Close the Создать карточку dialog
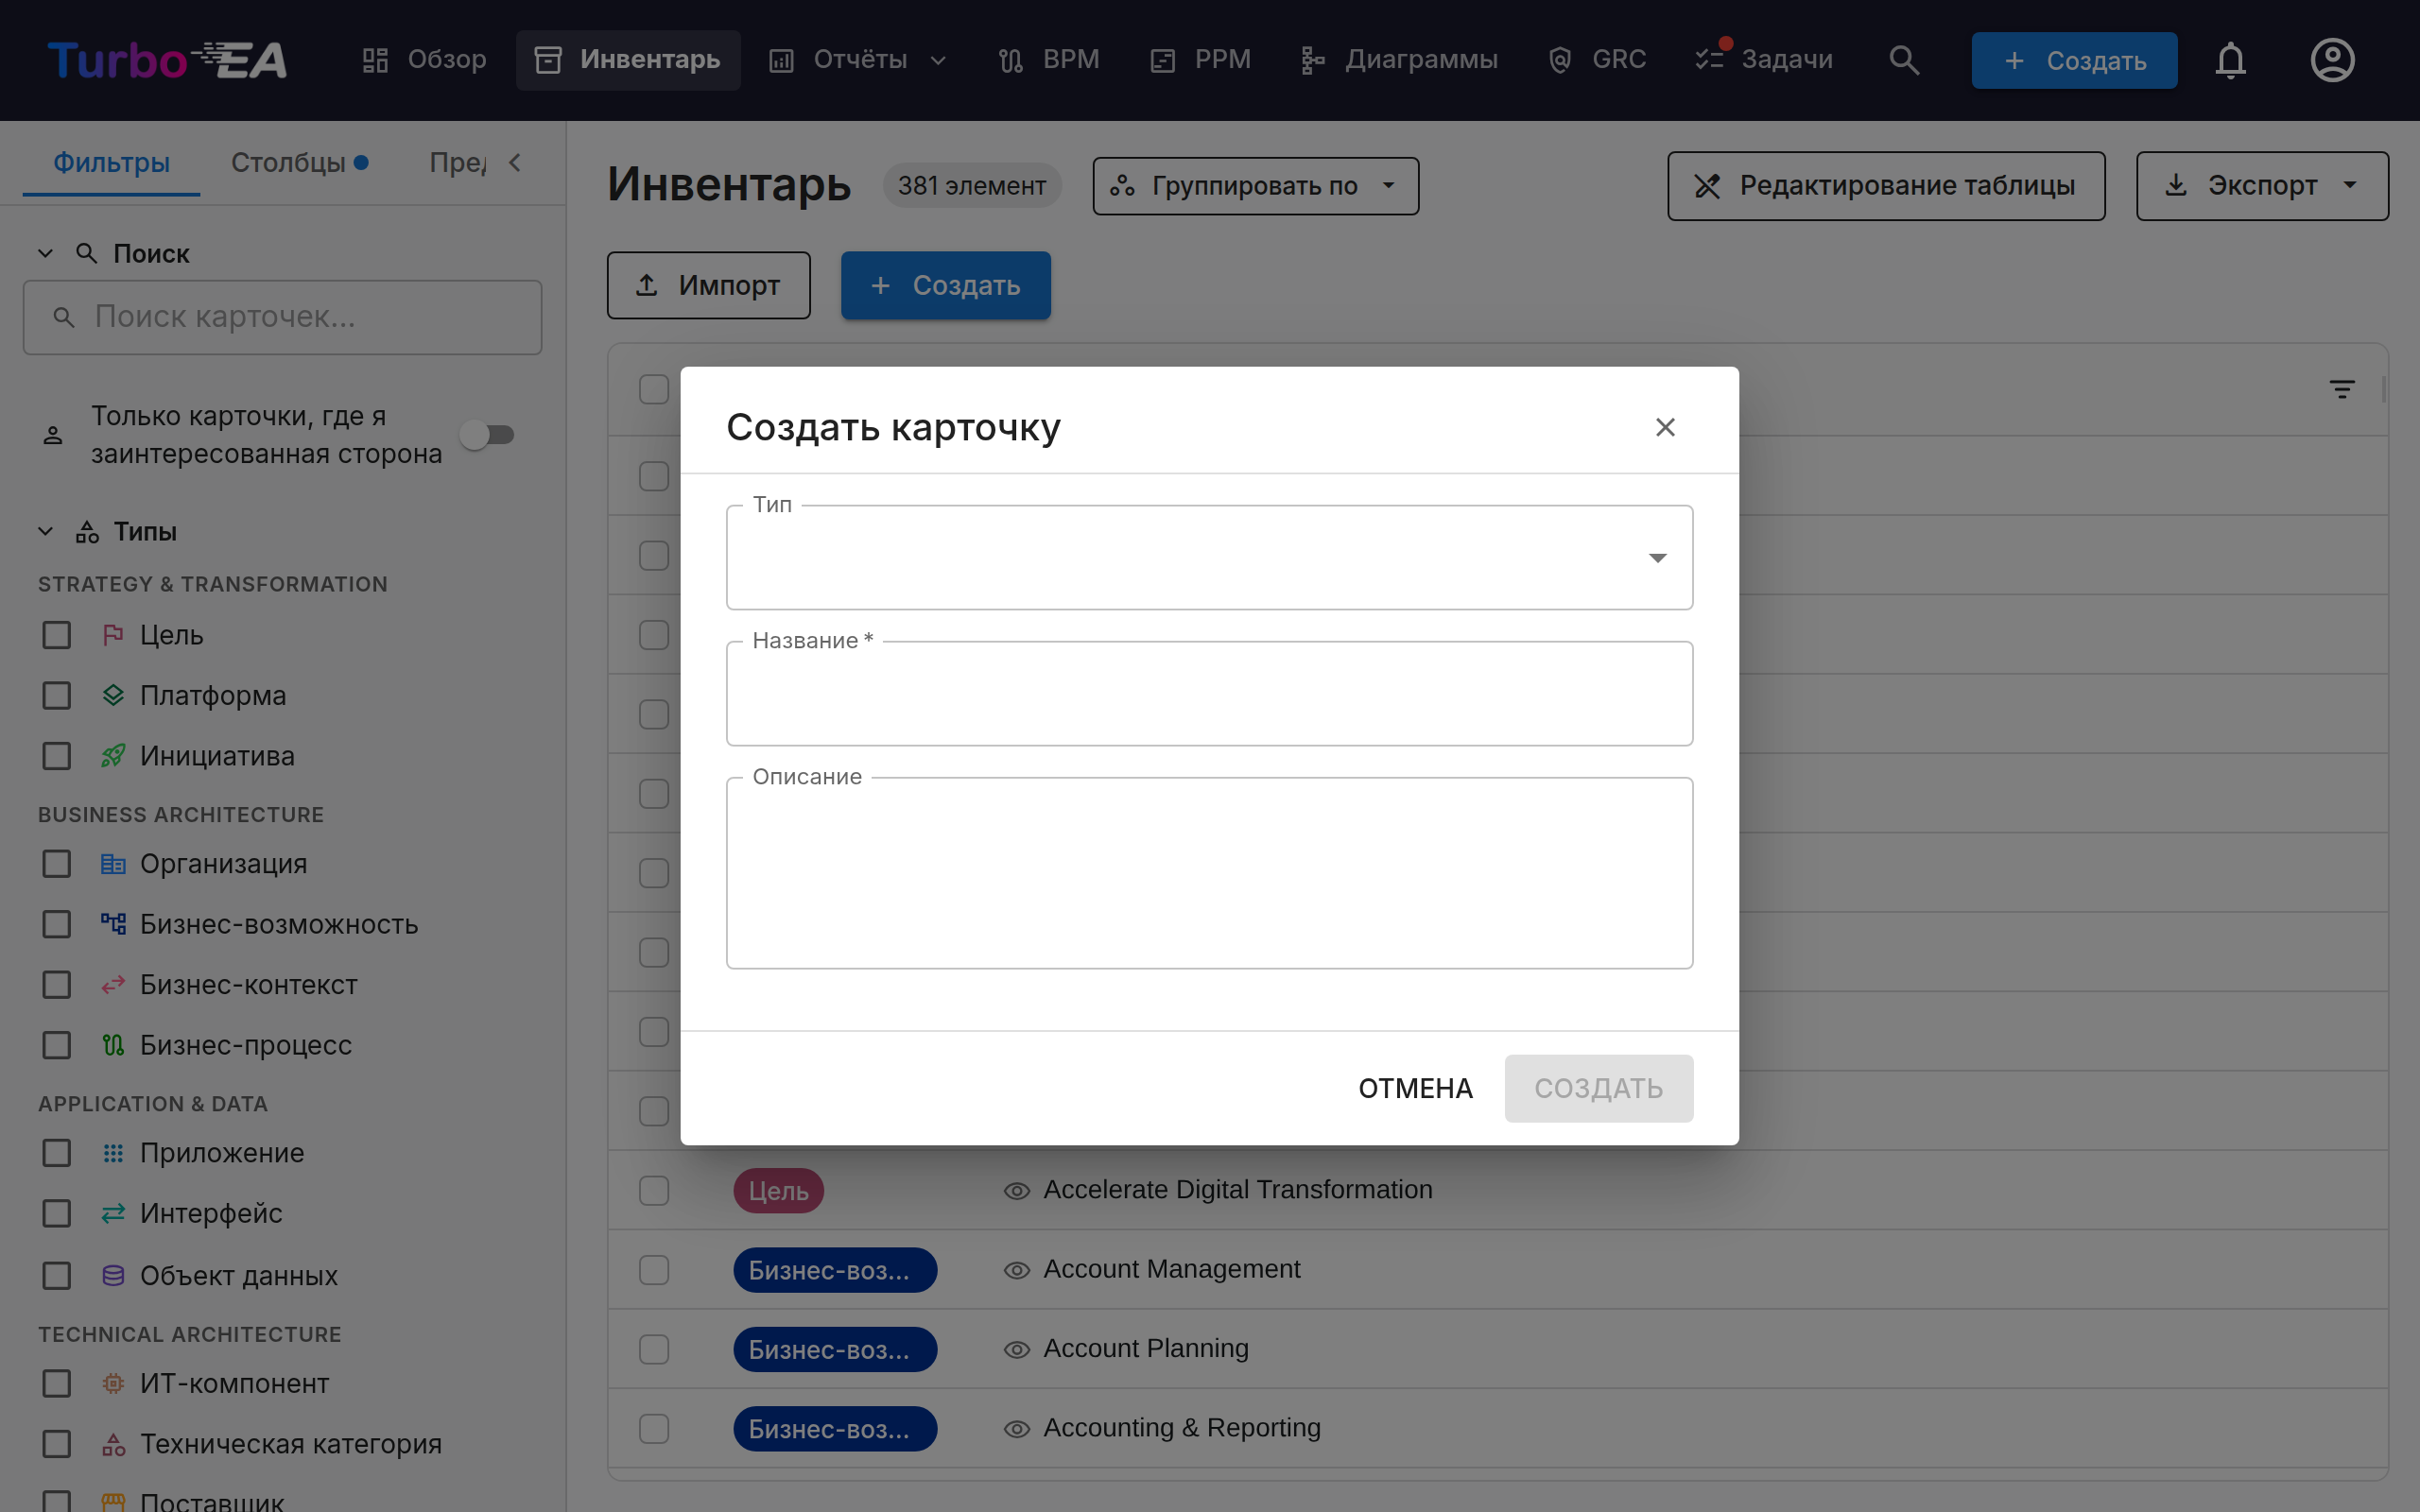Screen dimensions: 2420x1512 [1665, 427]
